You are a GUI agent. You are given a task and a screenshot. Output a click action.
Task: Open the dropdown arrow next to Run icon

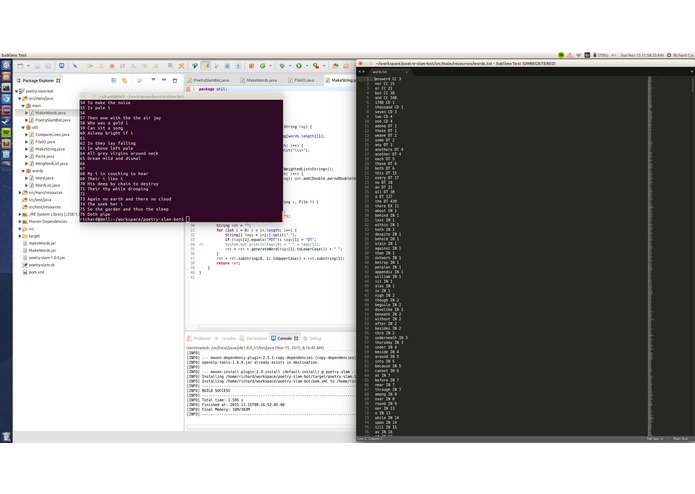pos(307,66)
